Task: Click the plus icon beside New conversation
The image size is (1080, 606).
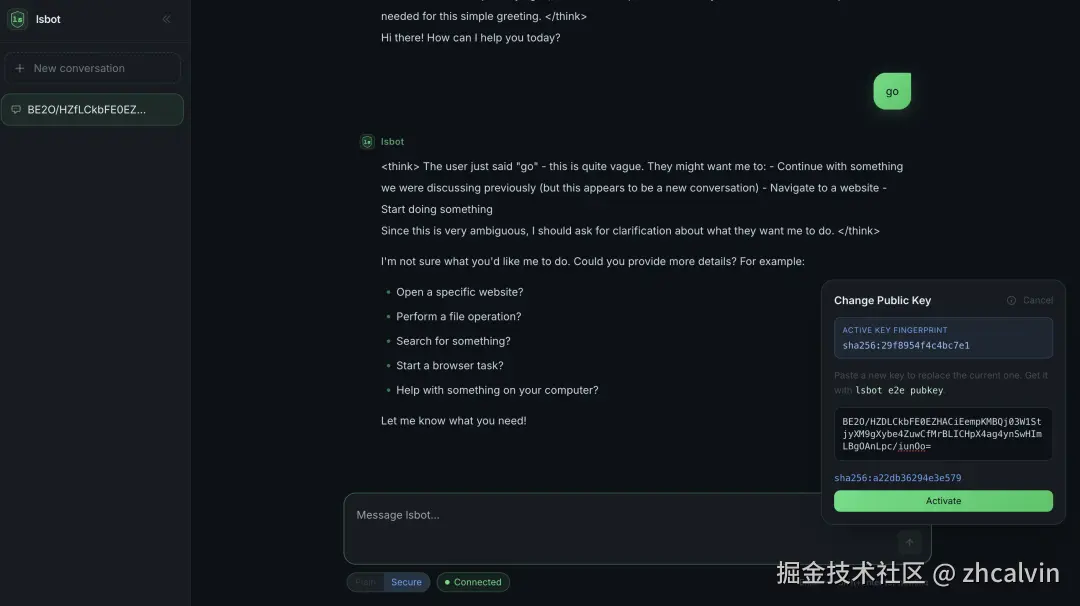Action: pos(22,68)
